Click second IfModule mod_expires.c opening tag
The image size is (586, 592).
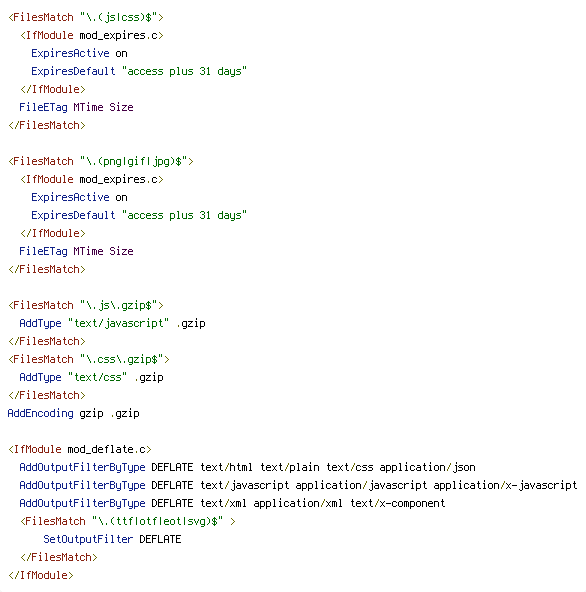(92, 179)
